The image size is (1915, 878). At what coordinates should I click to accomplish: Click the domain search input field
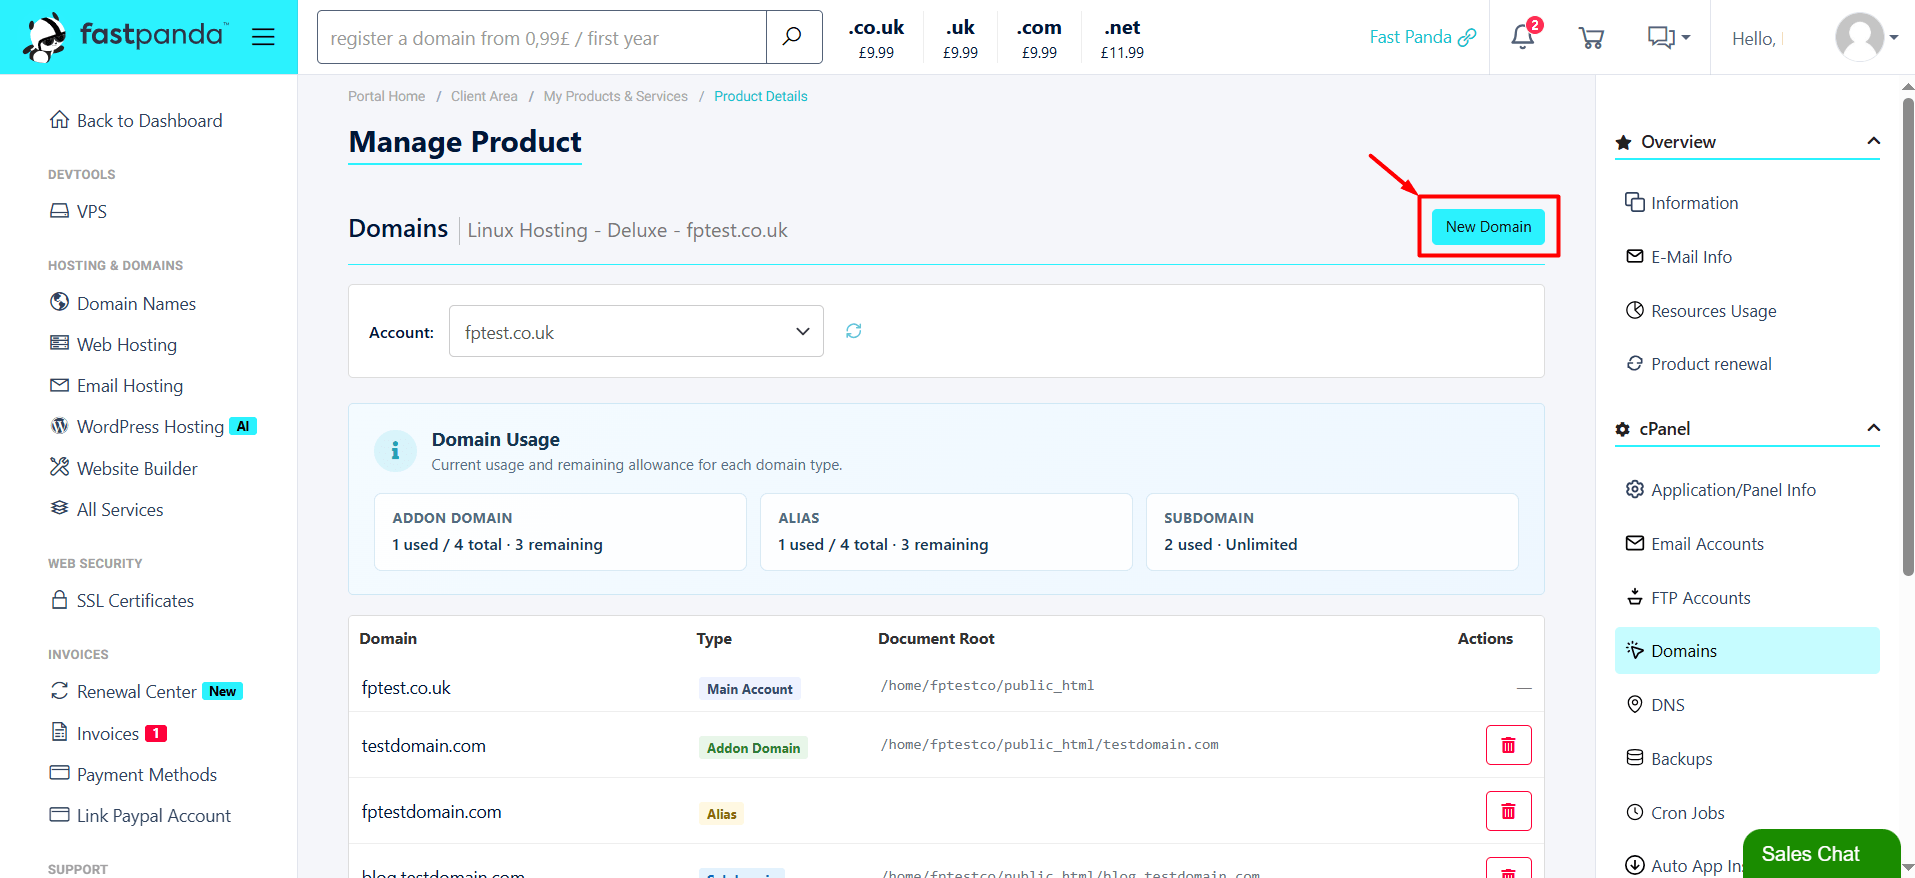542,38
